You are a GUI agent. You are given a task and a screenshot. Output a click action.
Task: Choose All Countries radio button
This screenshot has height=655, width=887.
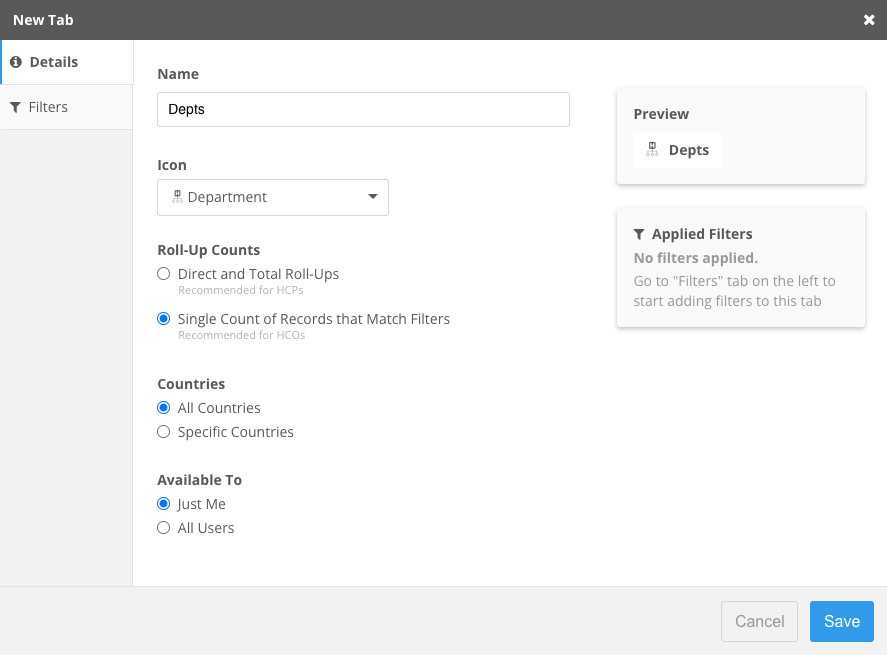tap(164, 408)
